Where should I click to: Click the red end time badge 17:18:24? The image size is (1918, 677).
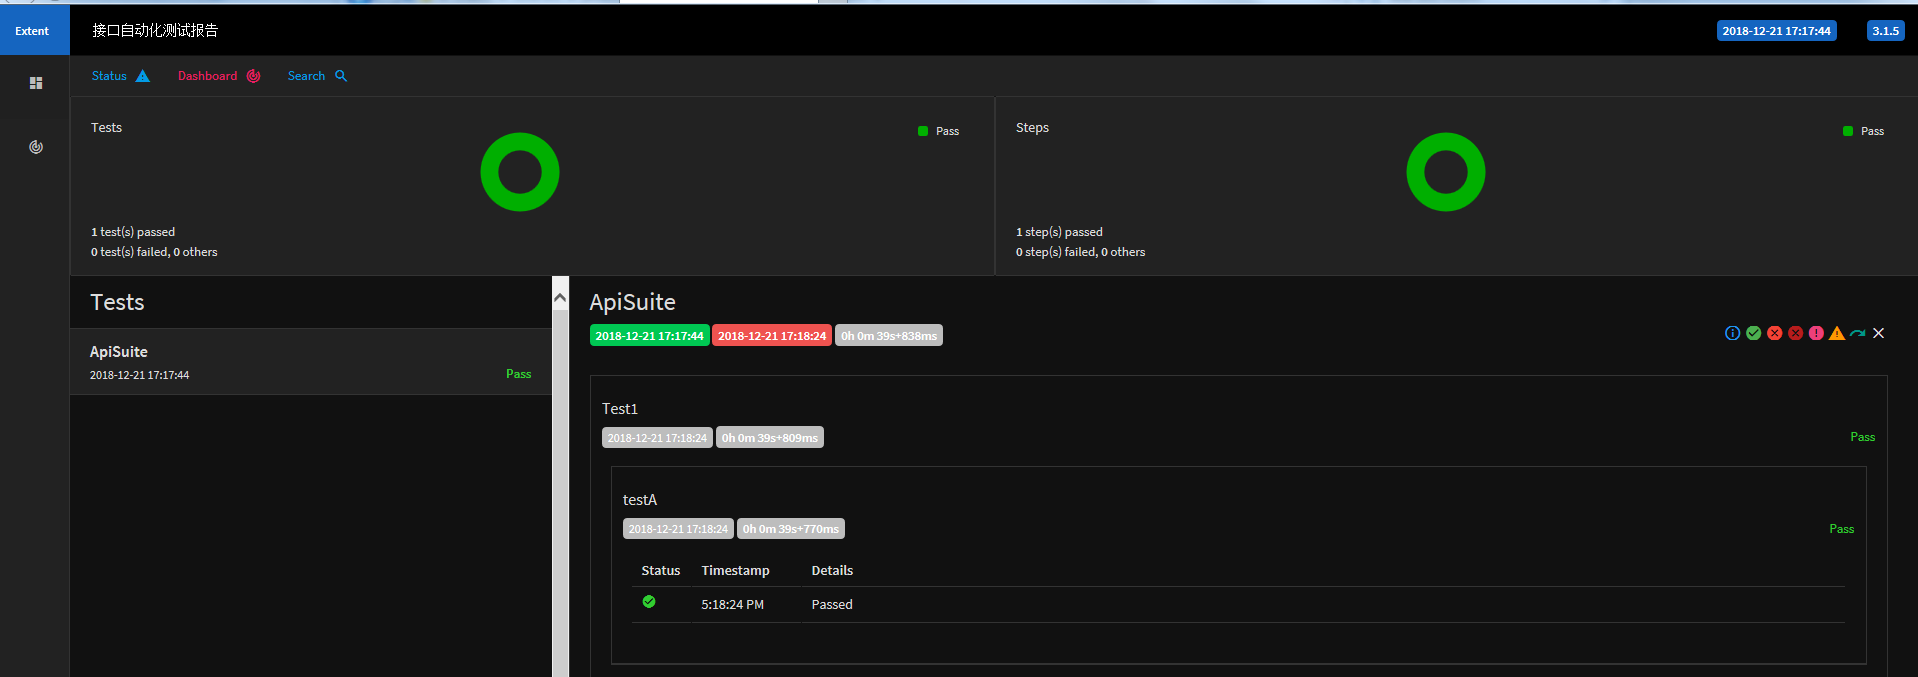[x=772, y=336]
